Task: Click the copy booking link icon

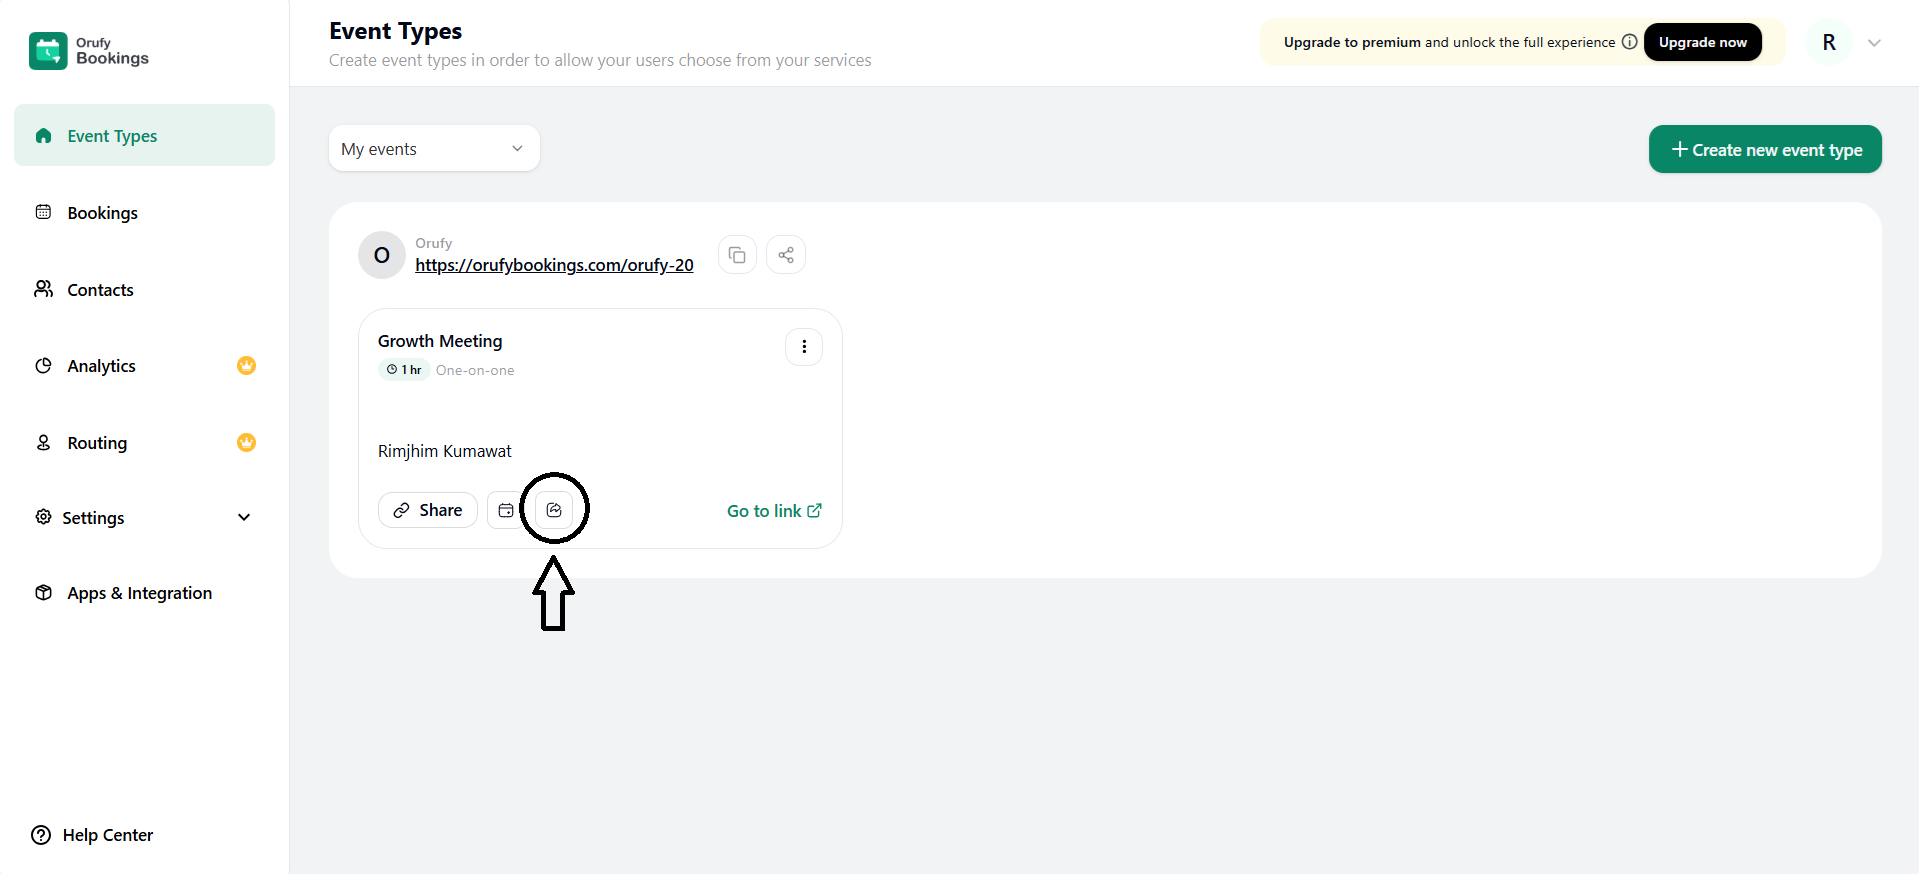Action: click(737, 255)
